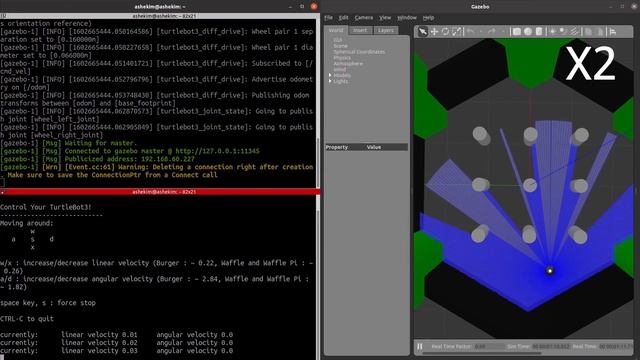Focus the upper gazebo log terminal title bar
The height and width of the screenshot is (360, 640).
[160, 16]
